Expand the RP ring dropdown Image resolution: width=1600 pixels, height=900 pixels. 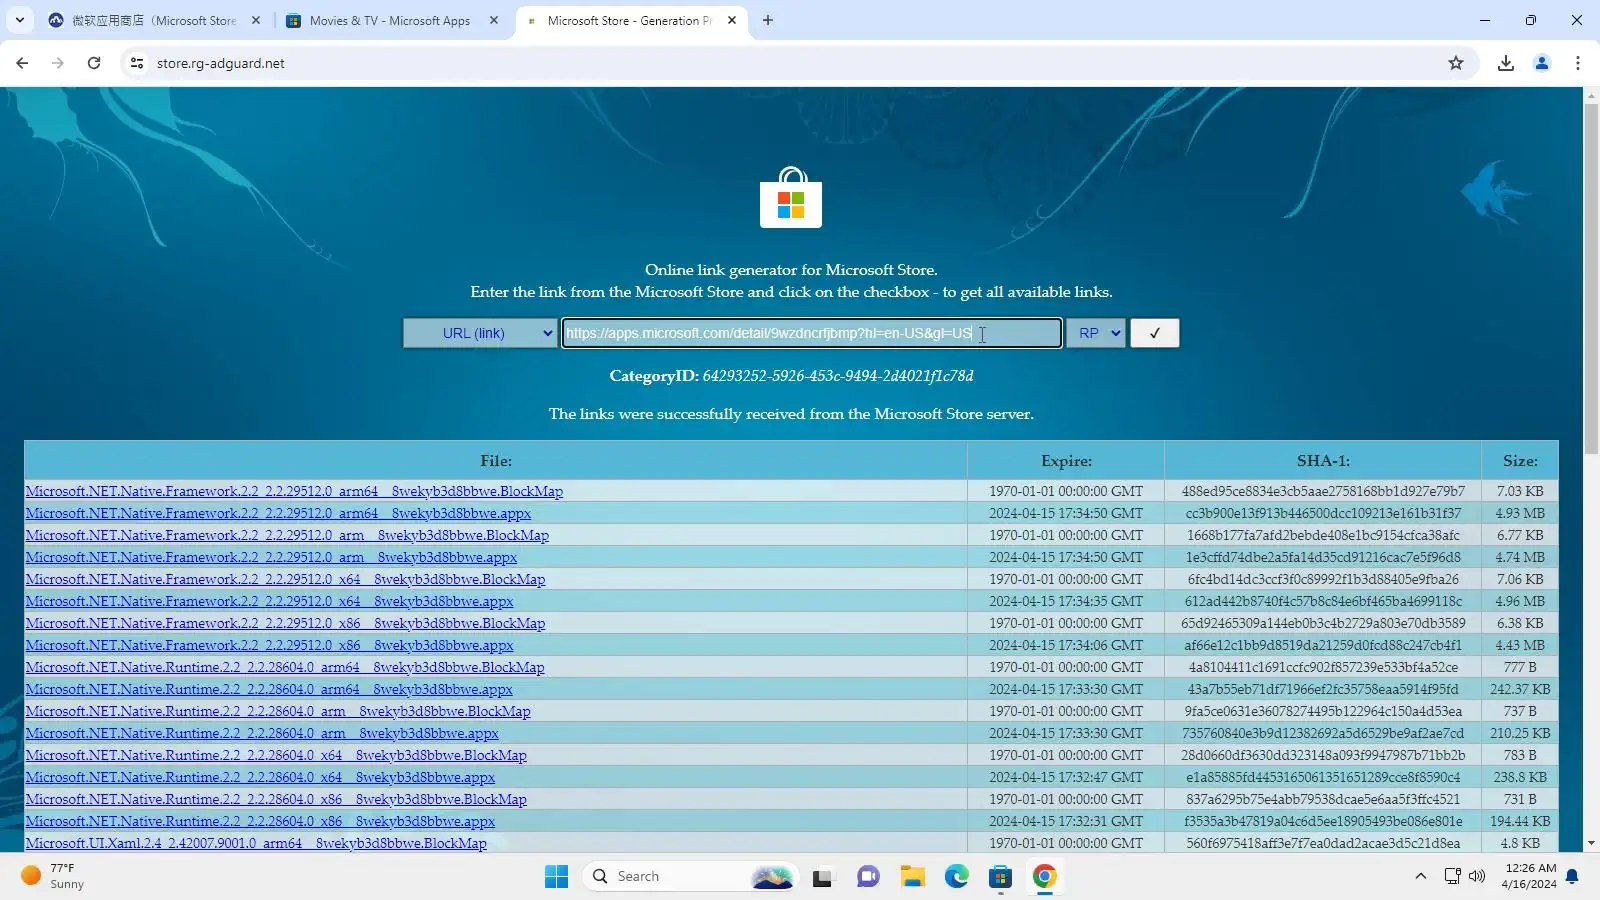click(x=1096, y=333)
